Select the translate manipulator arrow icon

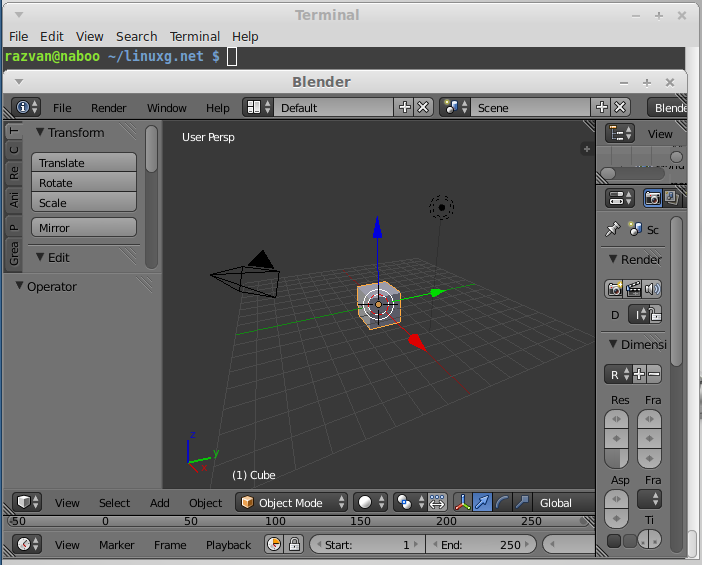(483, 502)
